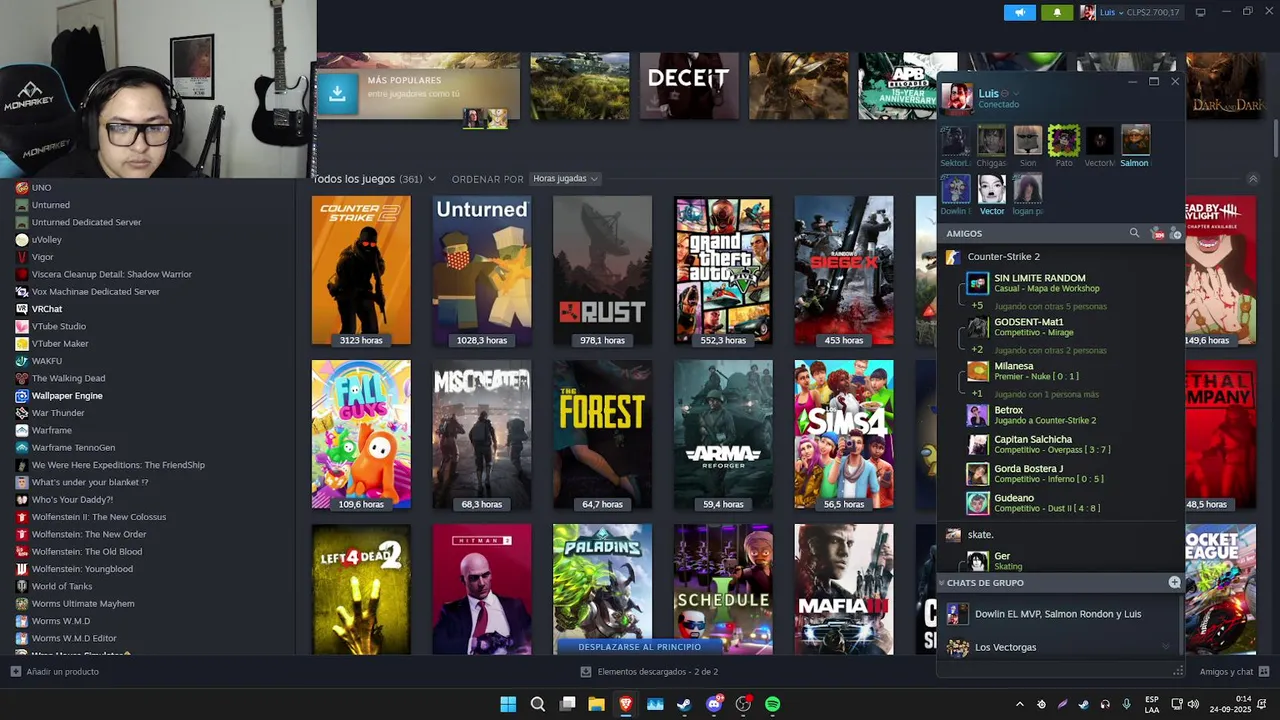Open the Los Vectorgas group chat
The width and height of the screenshot is (1280, 720).
click(x=1005, y=647)
